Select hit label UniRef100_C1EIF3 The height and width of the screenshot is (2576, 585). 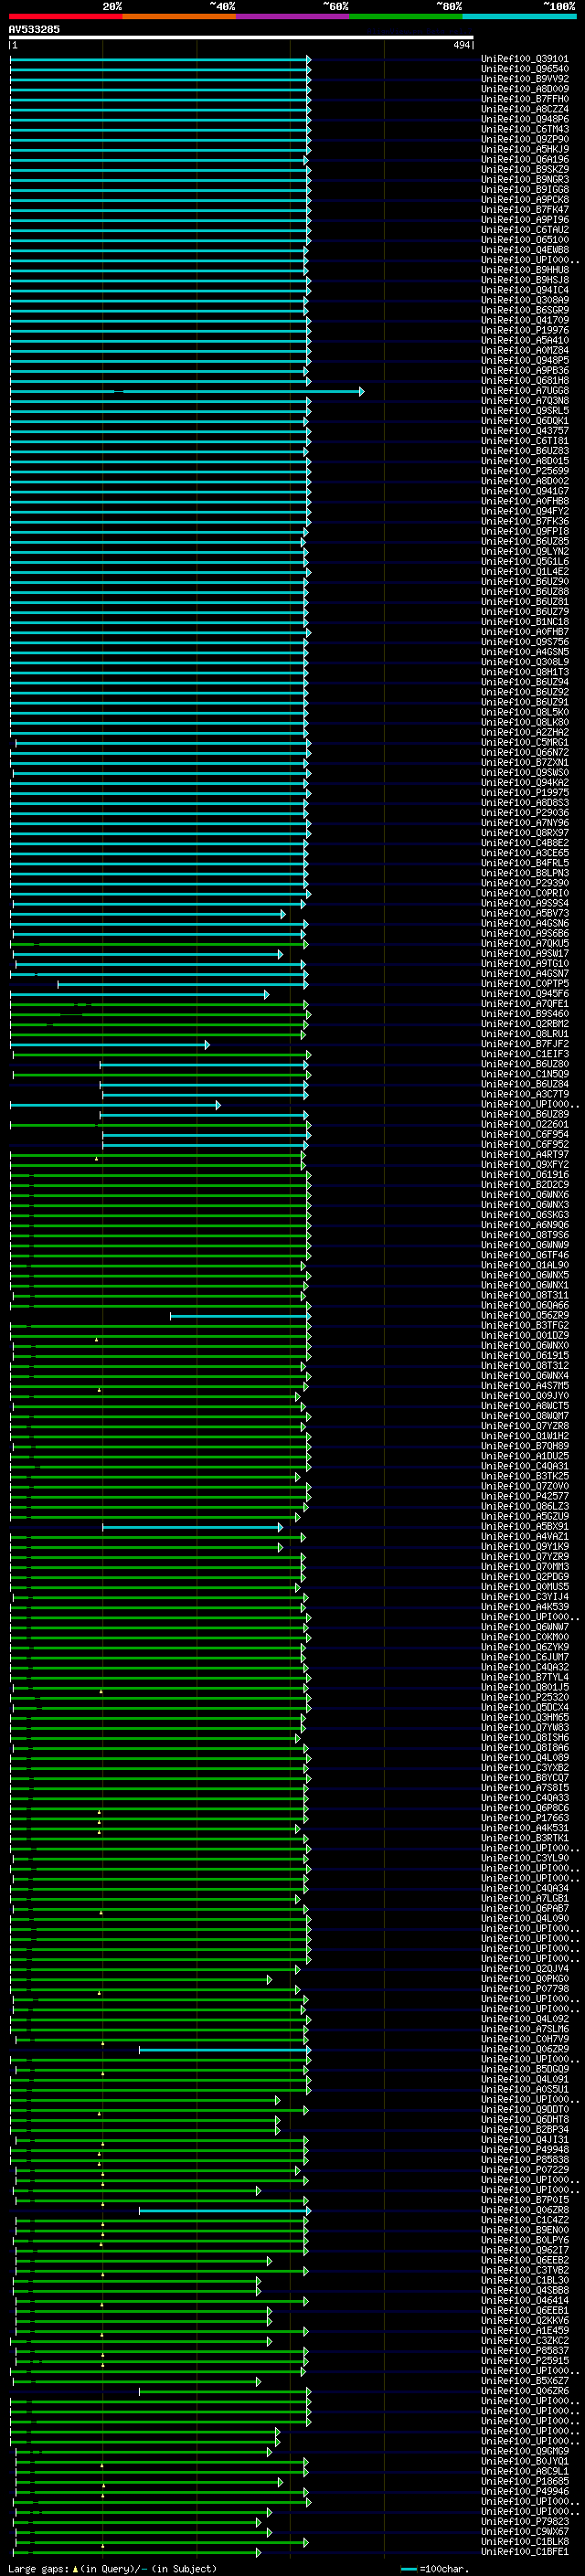coord(525,1055)
